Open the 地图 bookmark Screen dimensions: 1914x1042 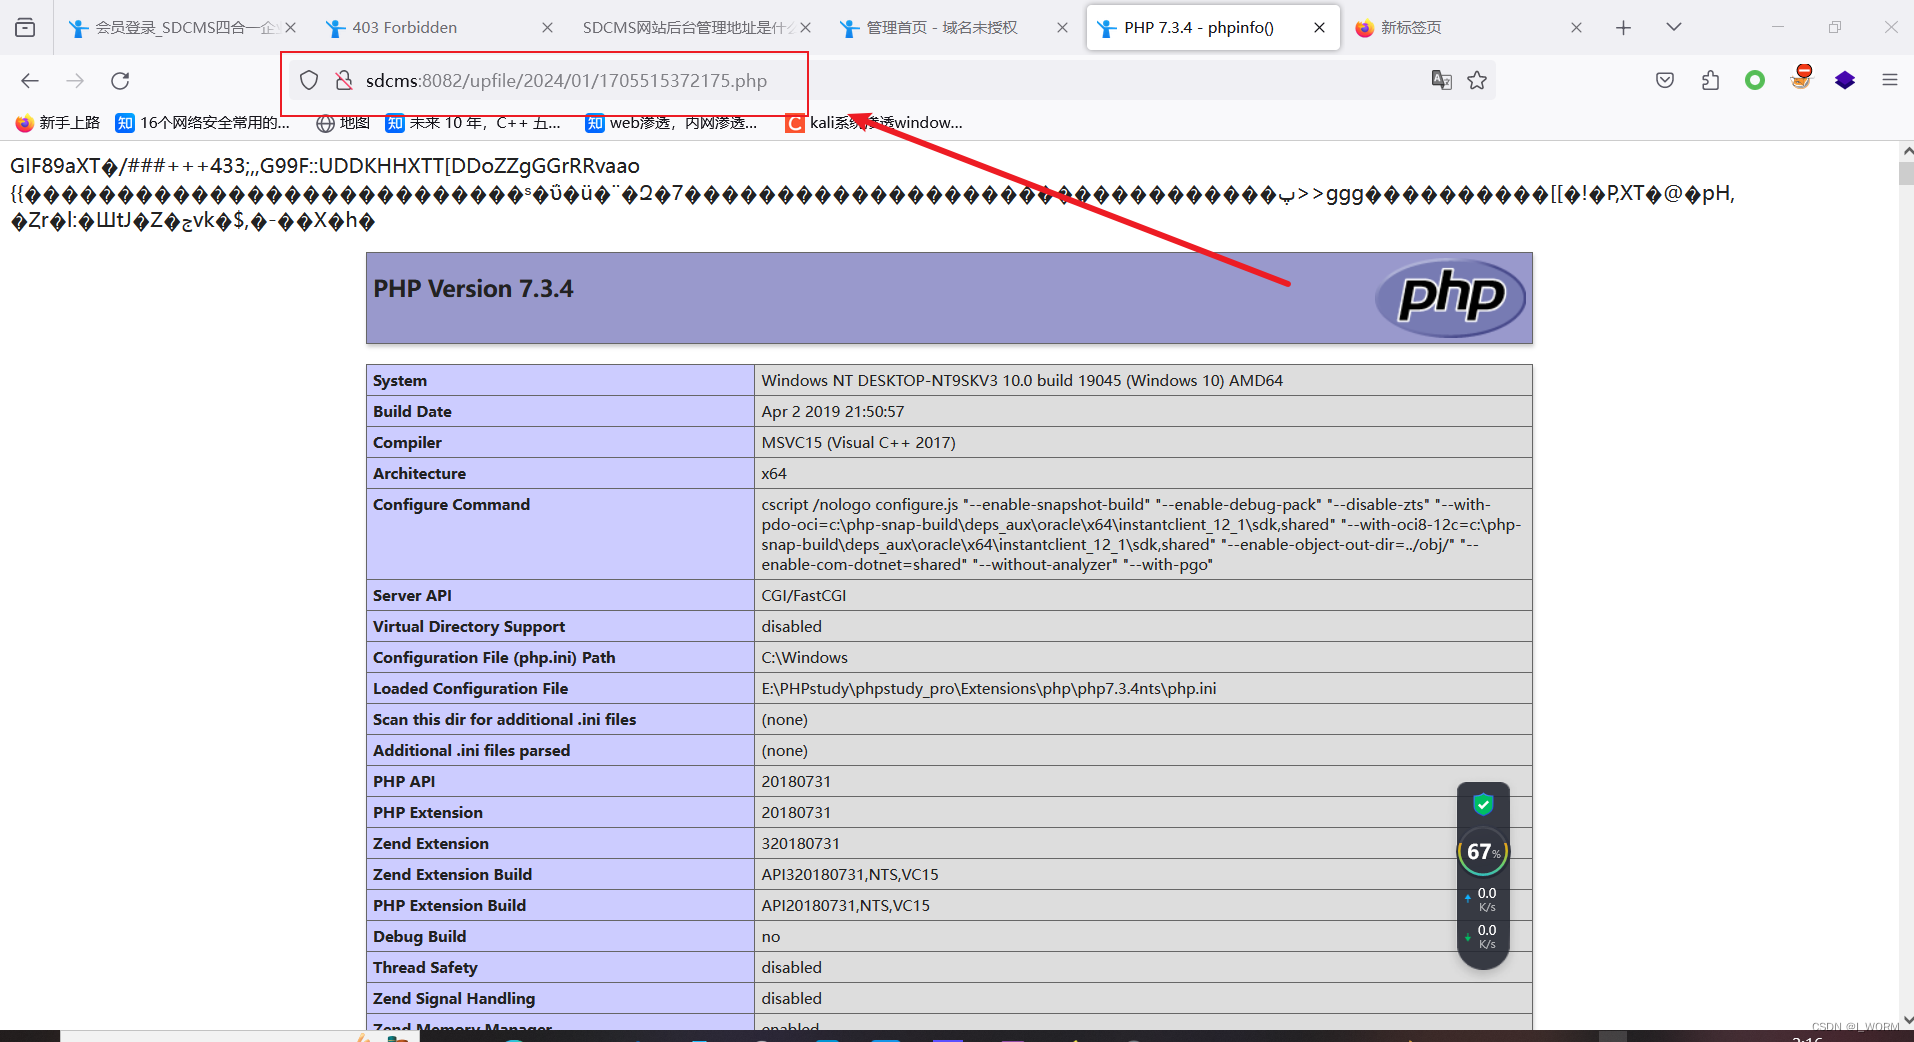tap(343, 123)
